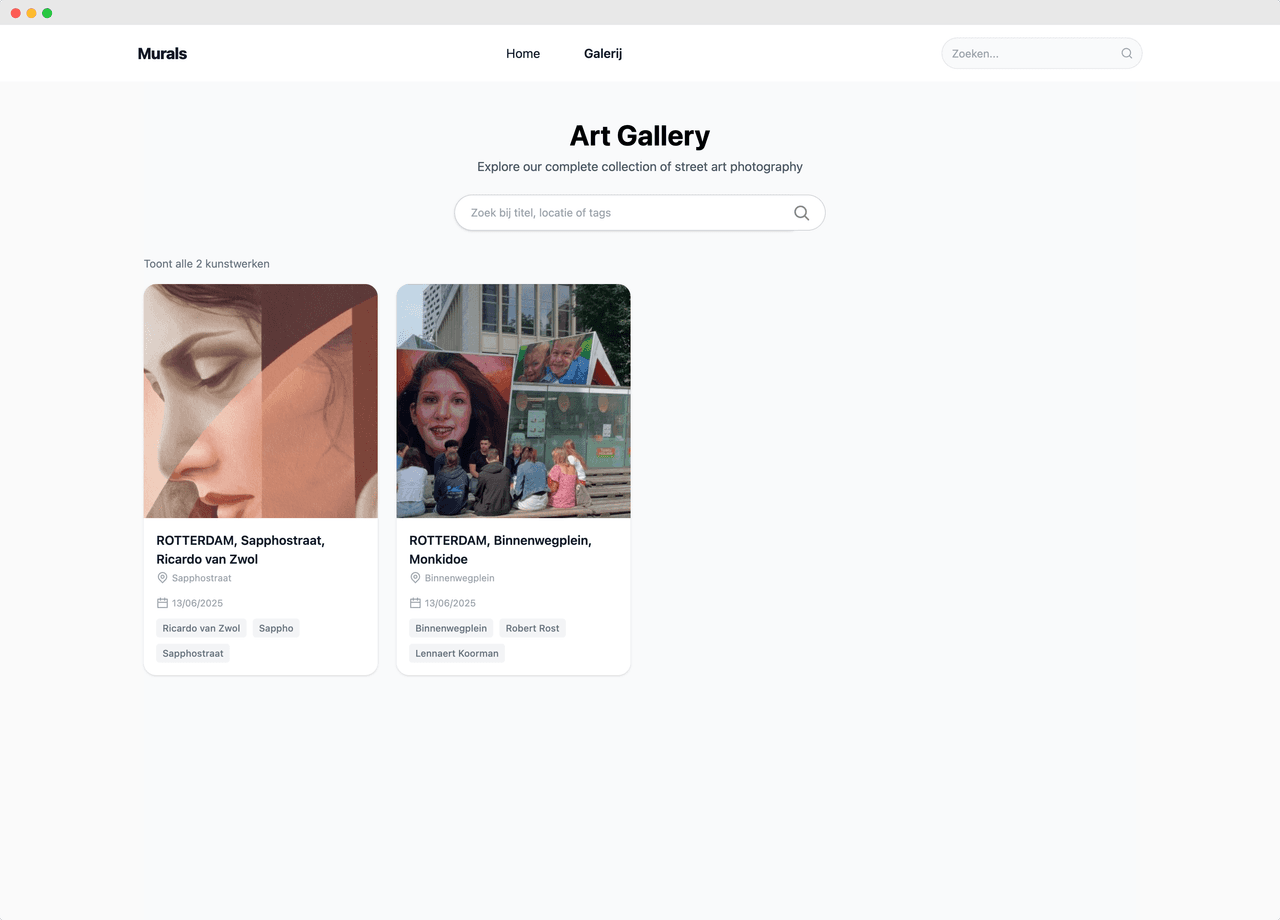Click the location pin icon next to Sapphostraat
Screen dimensions: 1280x920
162,578
